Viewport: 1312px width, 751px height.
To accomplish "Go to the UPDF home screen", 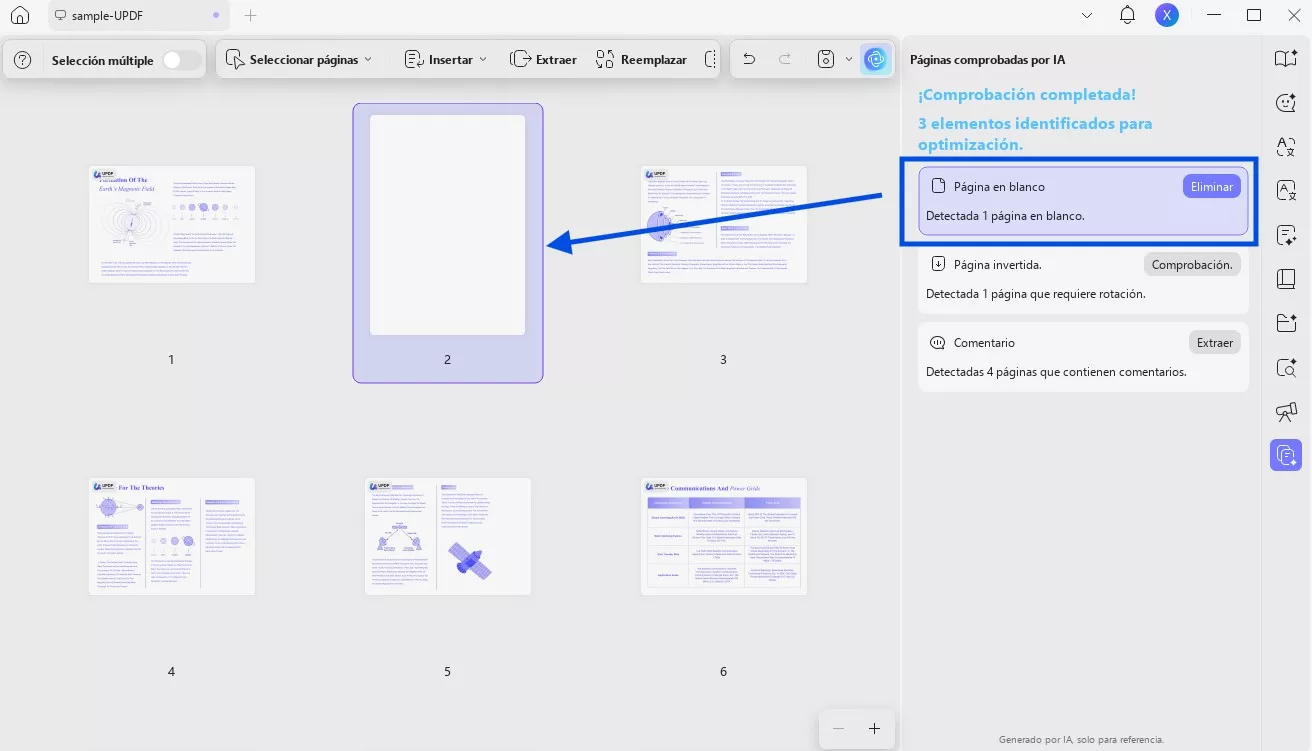I will click(x=20, y=15).
